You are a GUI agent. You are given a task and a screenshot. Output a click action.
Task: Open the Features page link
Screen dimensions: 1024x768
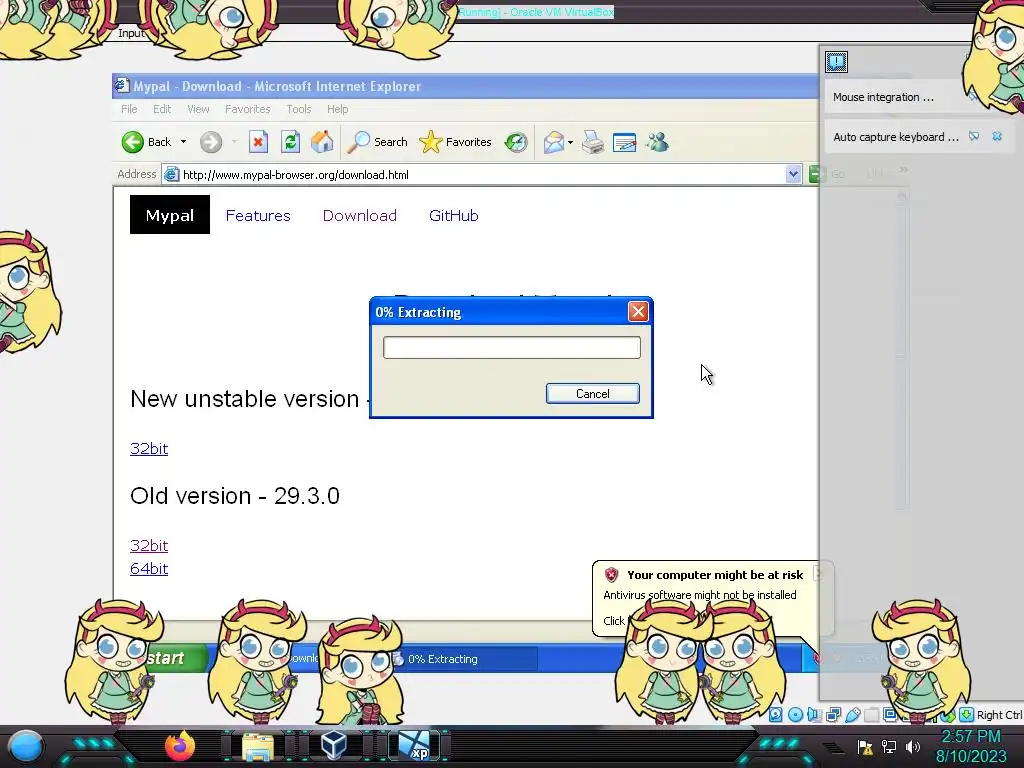pyautogui.click(x=258, y=216)
